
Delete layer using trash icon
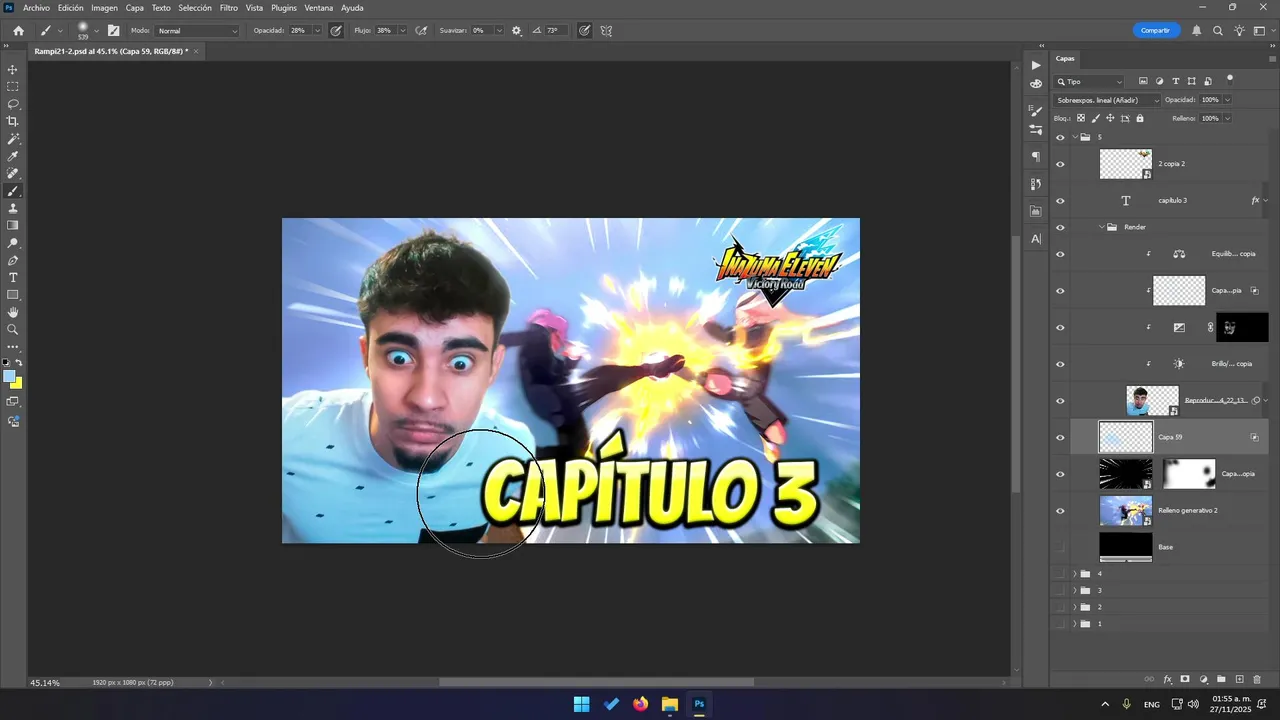[x=1257, y=680]
